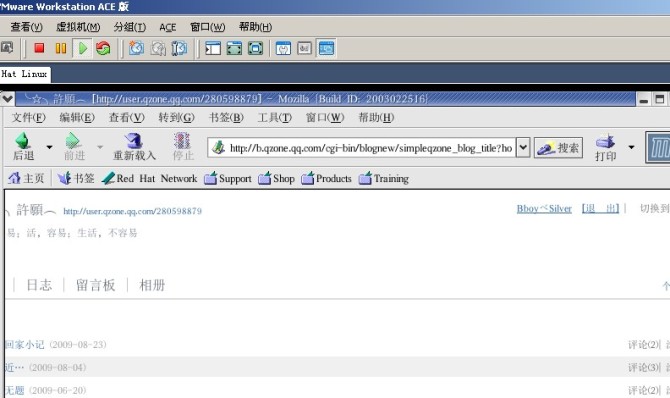This screenshot has width=670, height=398.
Task: Reset the VM using the circular arrow icon
Action: (x=103, y=48)
